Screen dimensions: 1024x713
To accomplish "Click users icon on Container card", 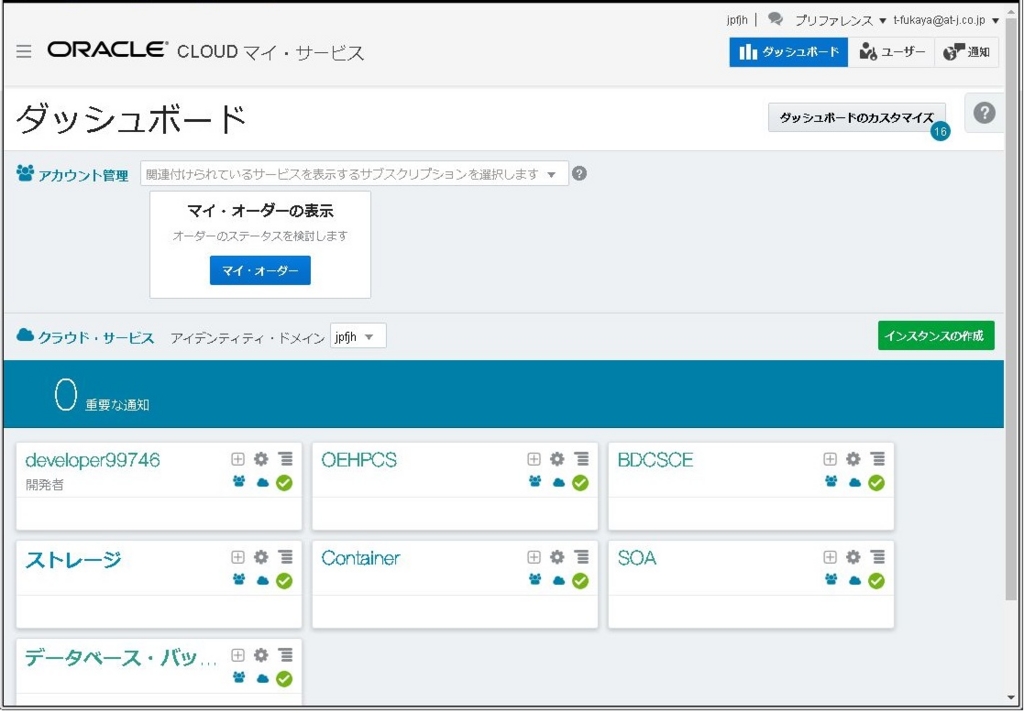I will pos(536,580).
